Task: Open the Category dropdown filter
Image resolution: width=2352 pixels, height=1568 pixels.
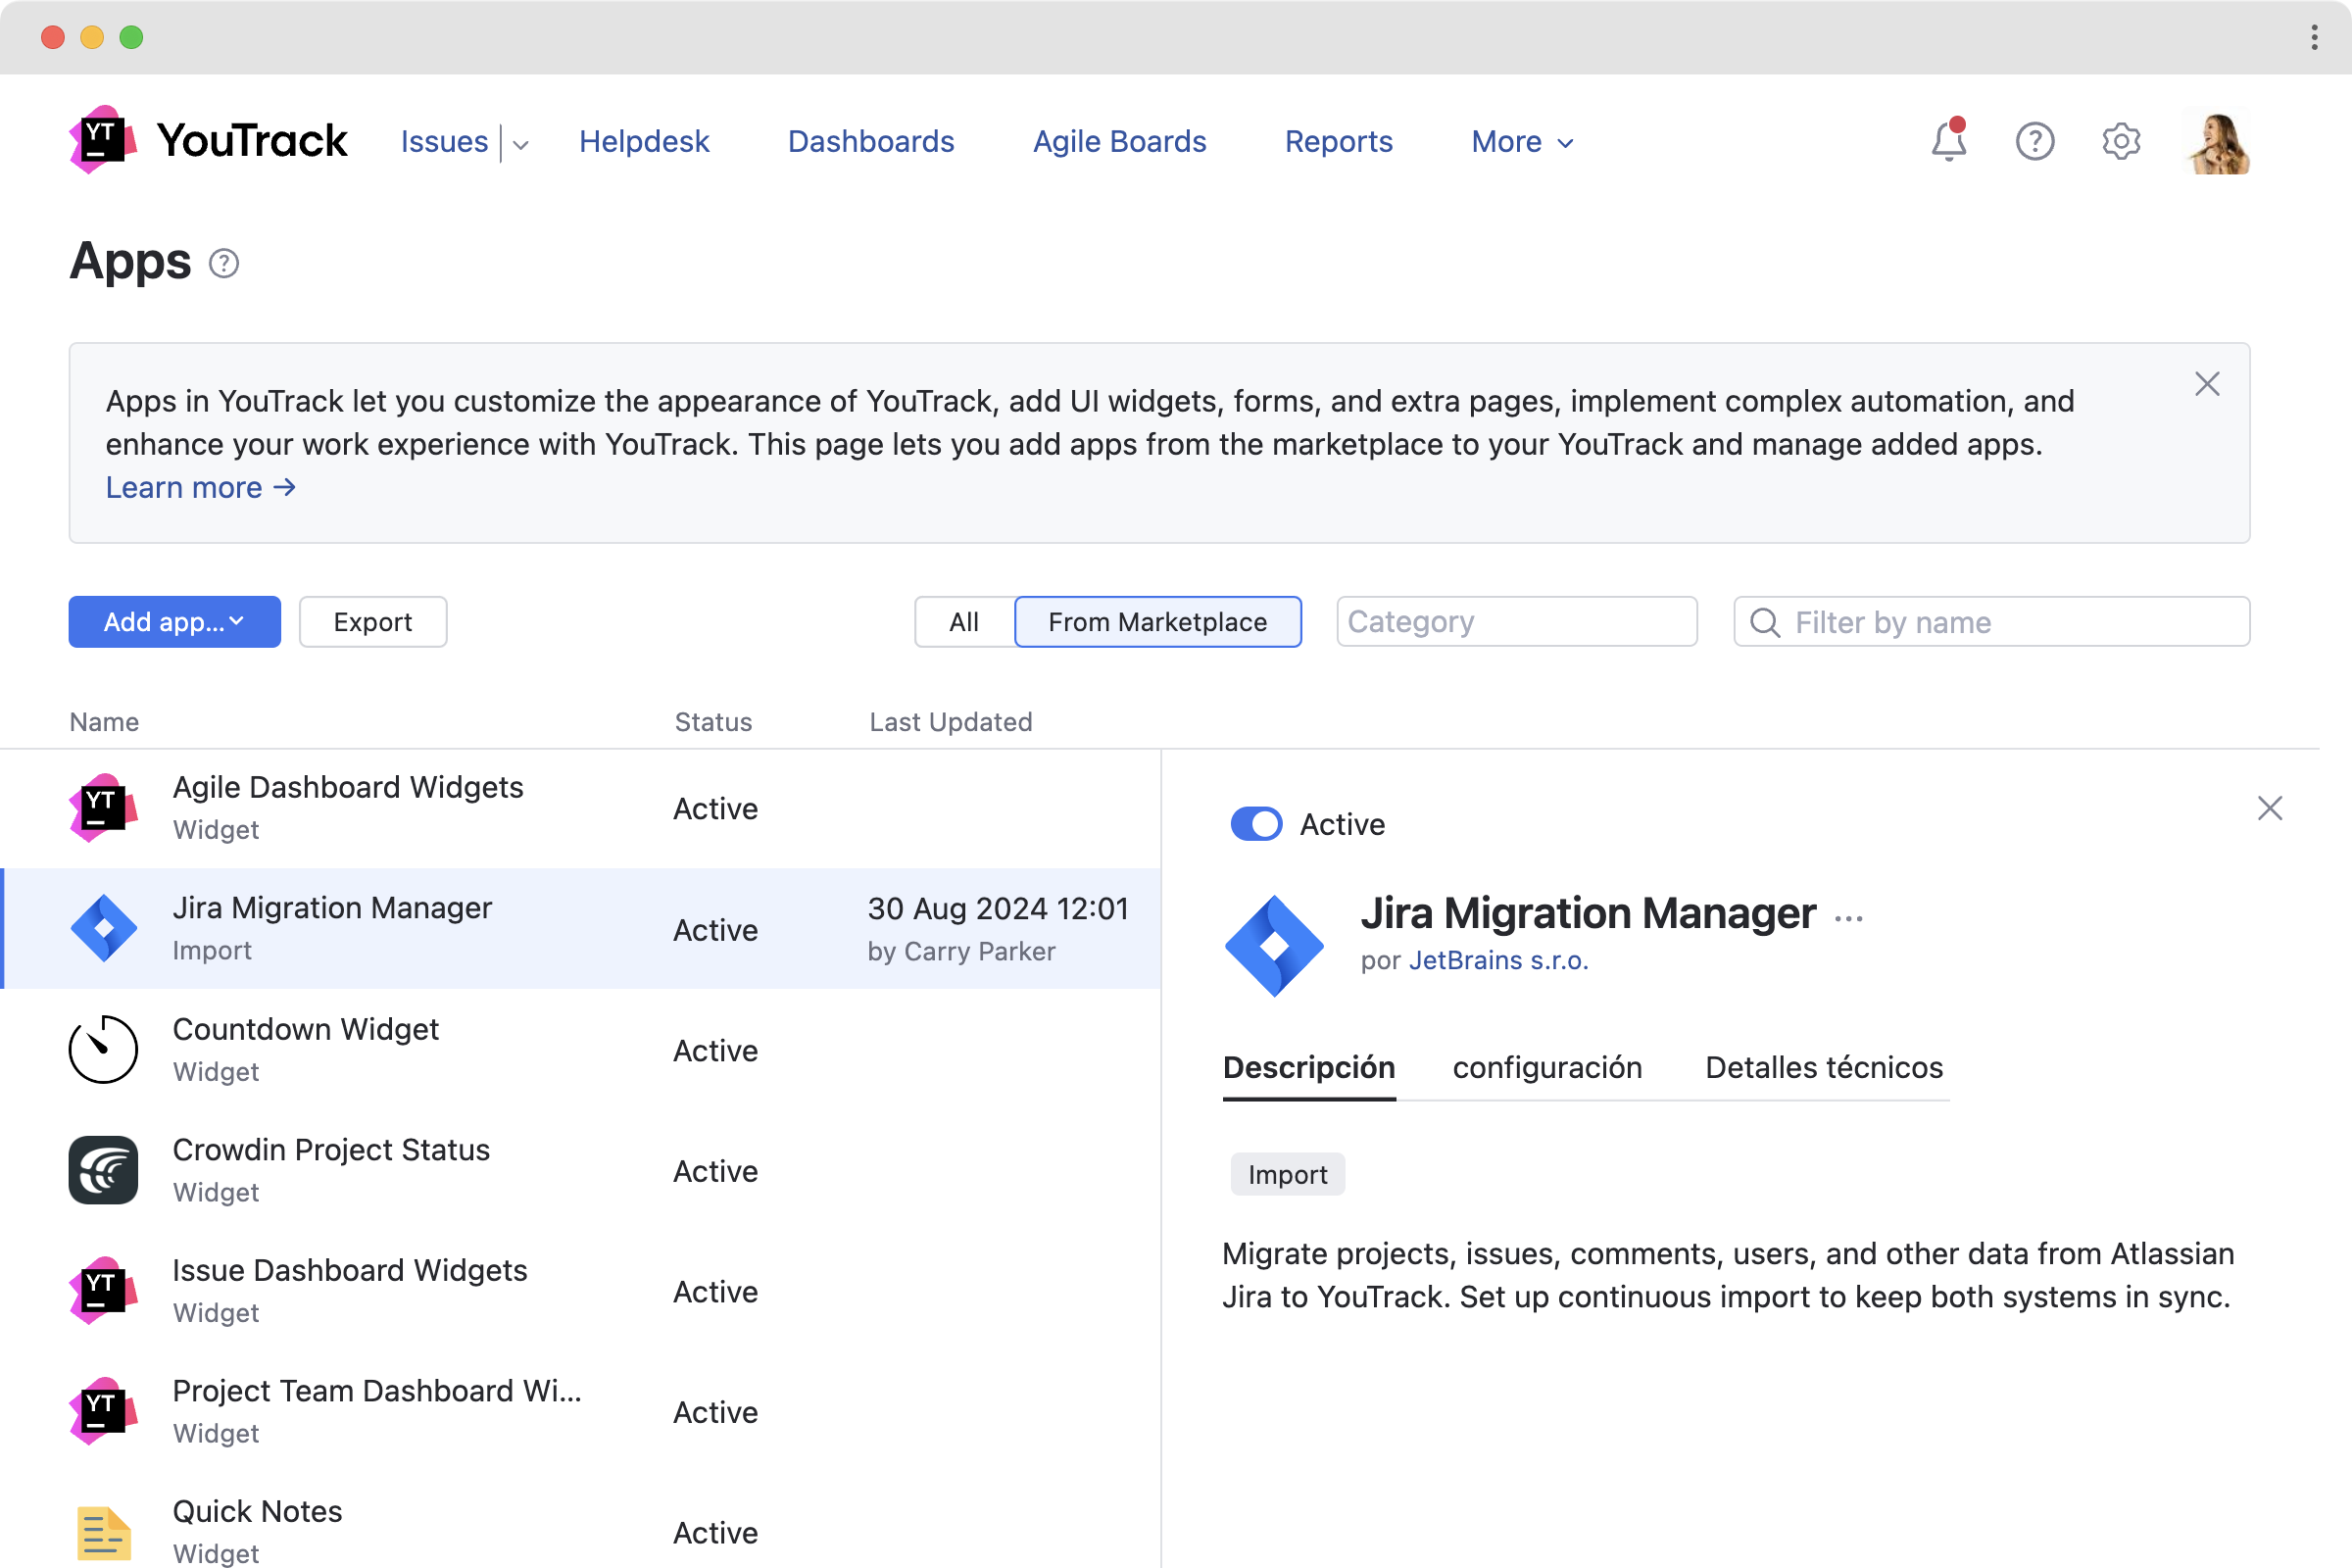Action: pyautogui.click(x=1516, y=622)
